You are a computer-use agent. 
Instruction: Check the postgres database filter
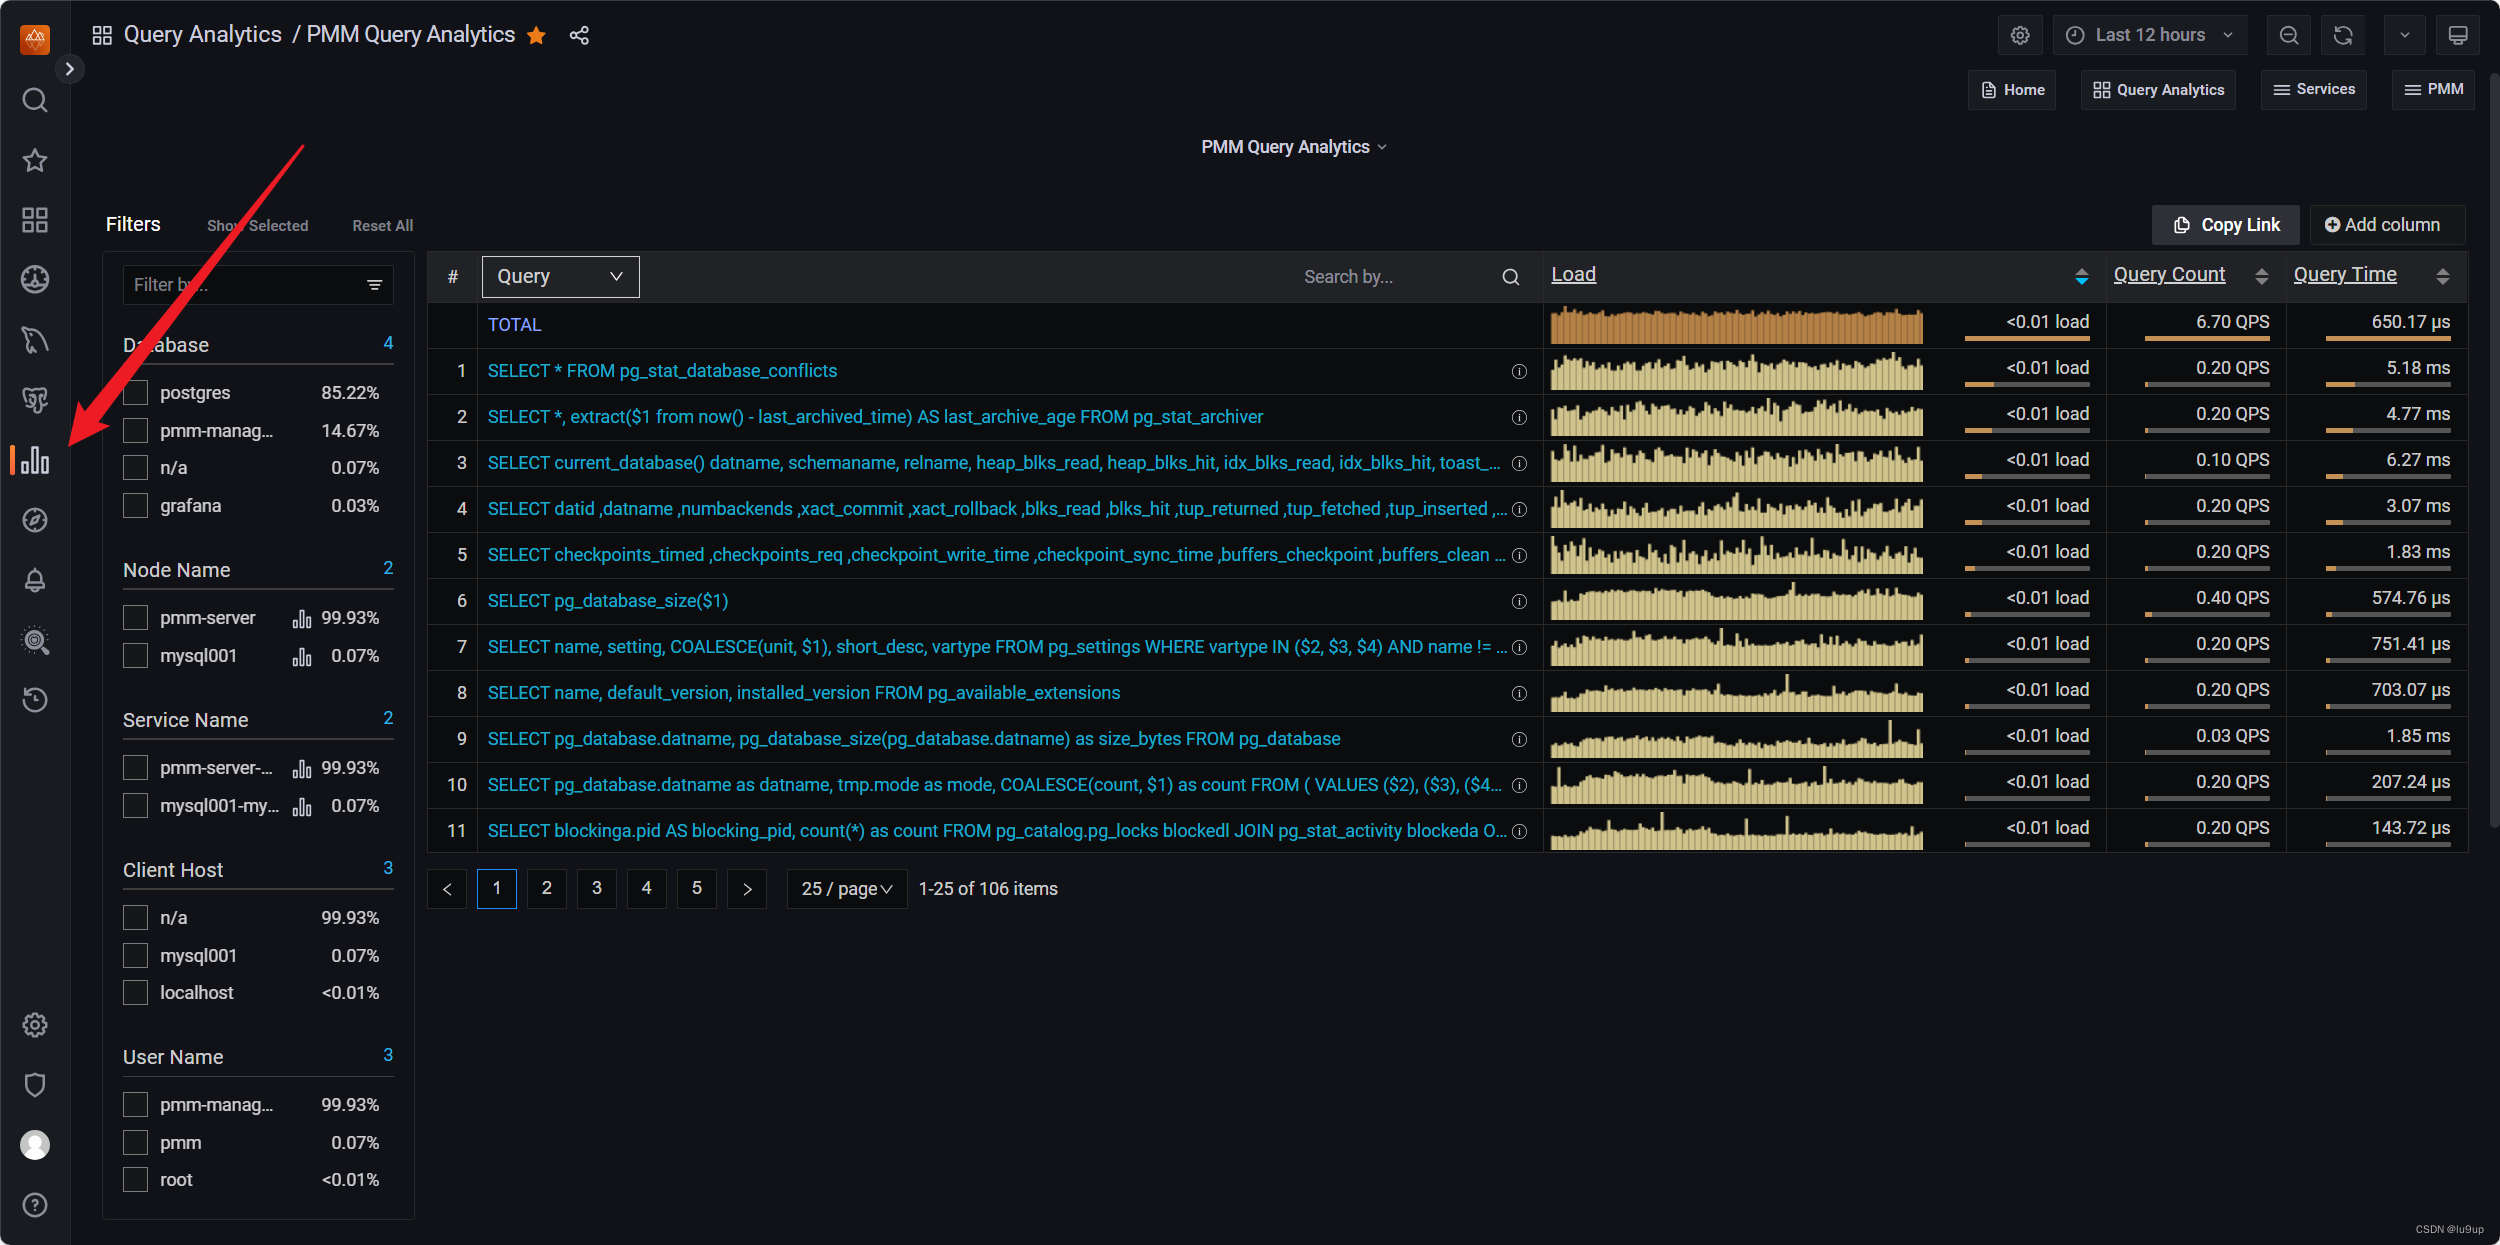(136, 393)
